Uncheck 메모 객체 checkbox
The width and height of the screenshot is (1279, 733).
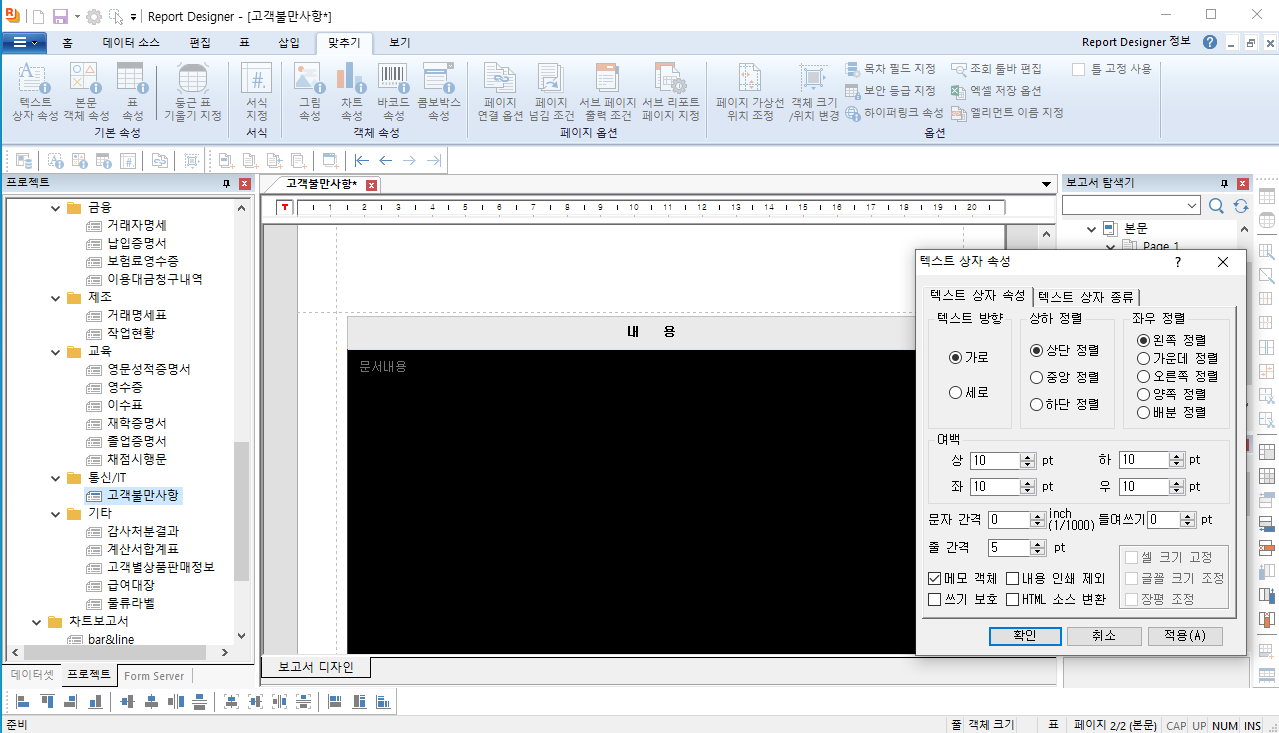coord(935,578)
